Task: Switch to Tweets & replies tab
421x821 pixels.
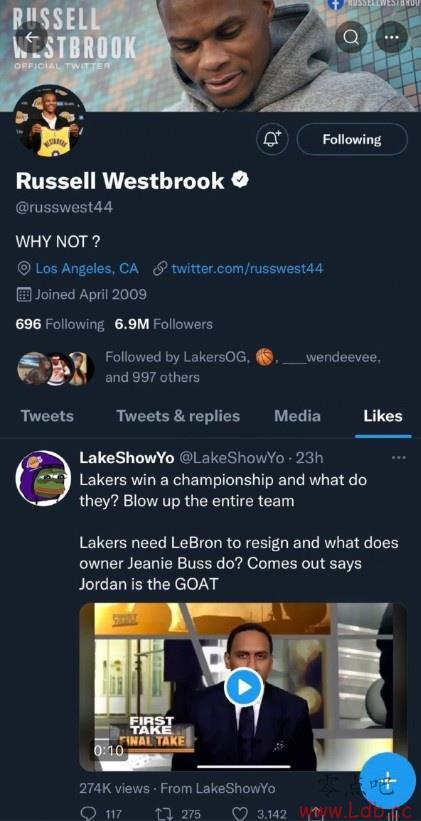Action: click(178, 416)
